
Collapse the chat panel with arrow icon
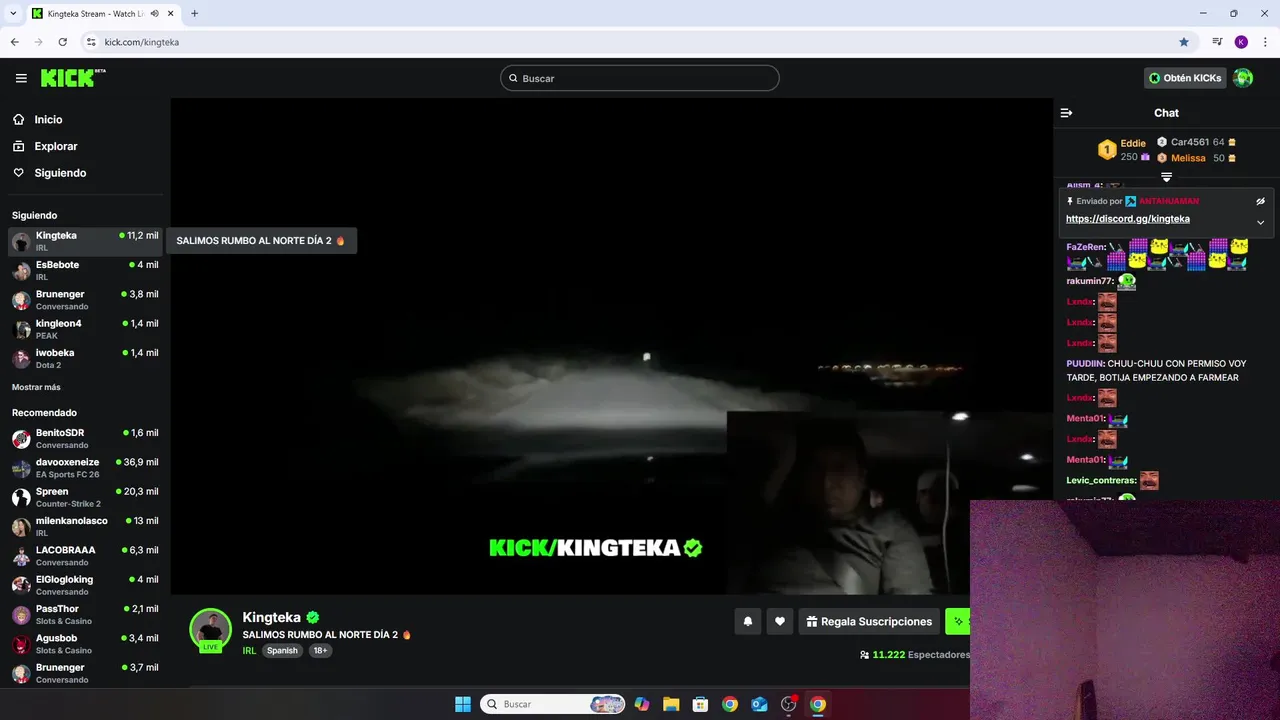pos(1066,113)
